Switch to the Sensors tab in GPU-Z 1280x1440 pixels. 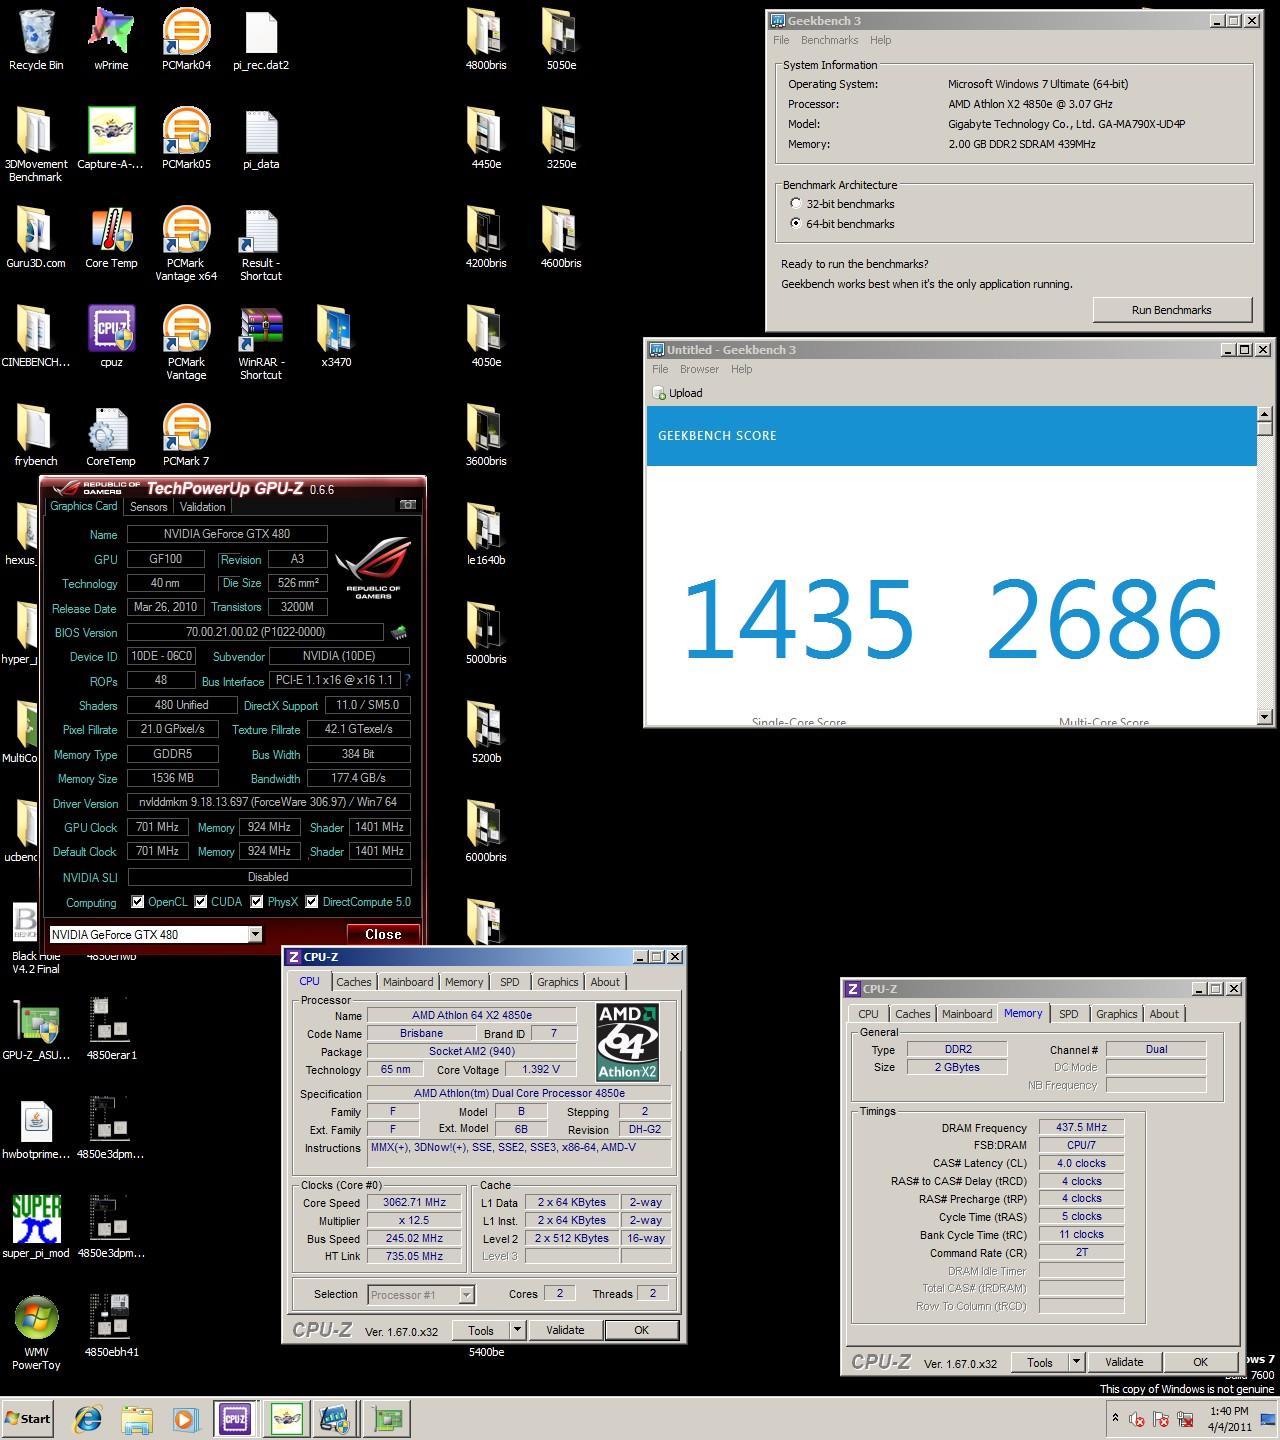pyautogui.click(x=149, y=507)
